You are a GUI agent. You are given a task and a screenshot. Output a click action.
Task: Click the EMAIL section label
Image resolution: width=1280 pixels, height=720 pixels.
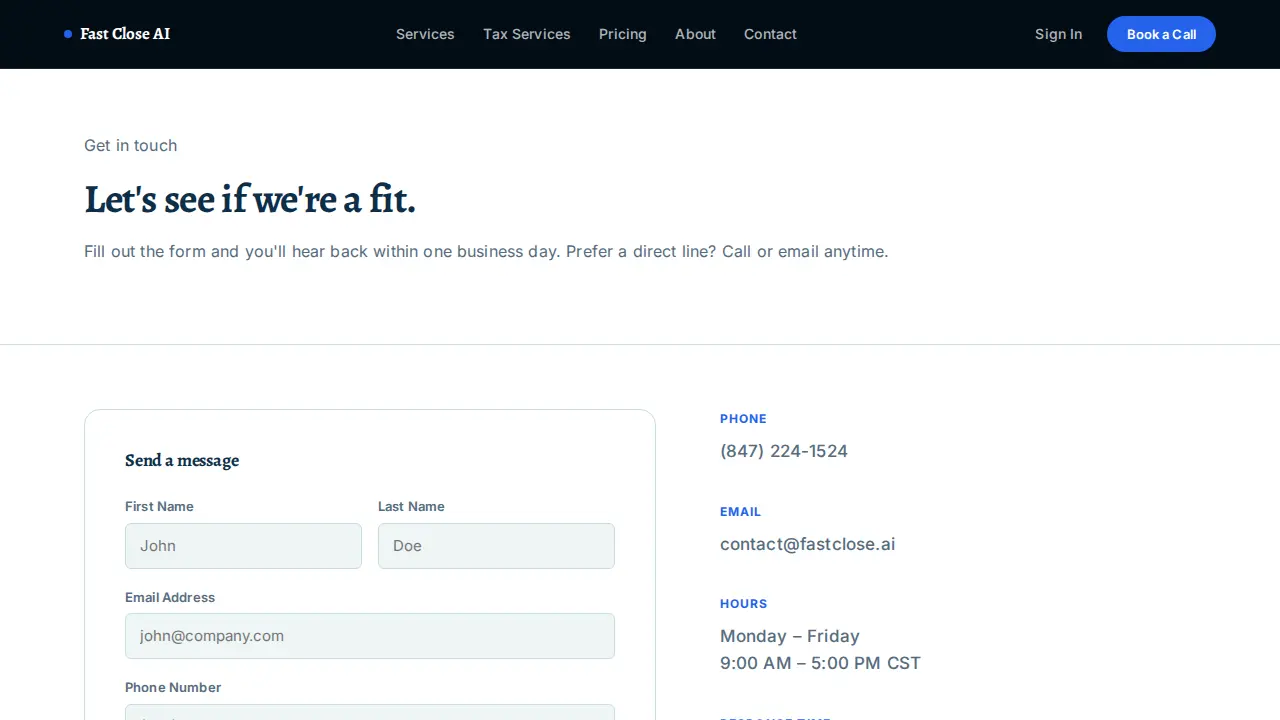tap(740, 512)
